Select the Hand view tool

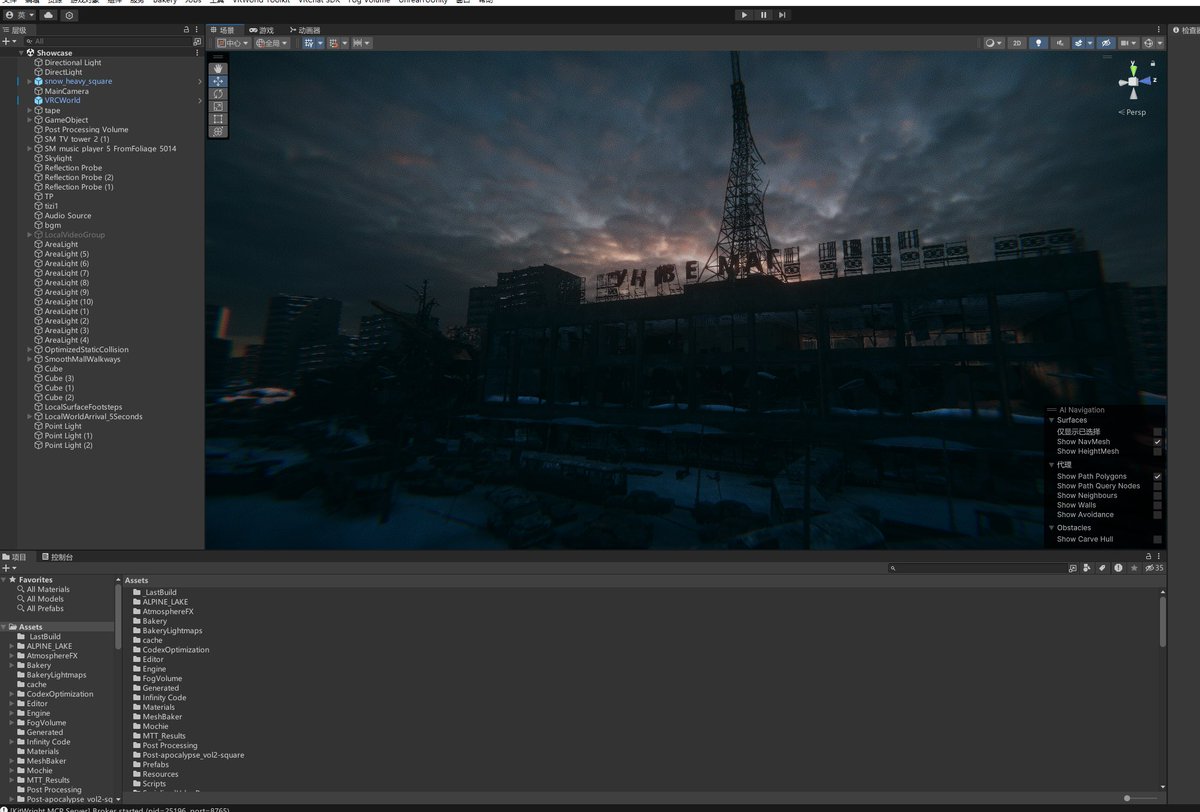click(219, 69)
